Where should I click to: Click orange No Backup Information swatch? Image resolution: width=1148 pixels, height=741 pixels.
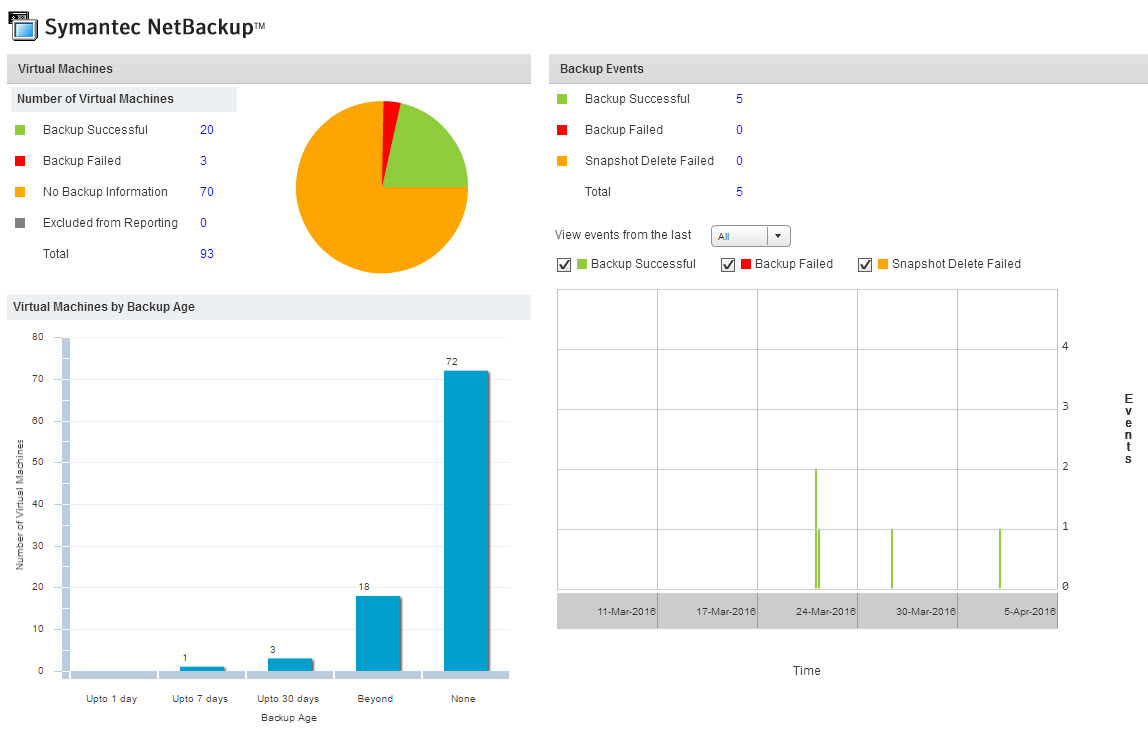20,192
